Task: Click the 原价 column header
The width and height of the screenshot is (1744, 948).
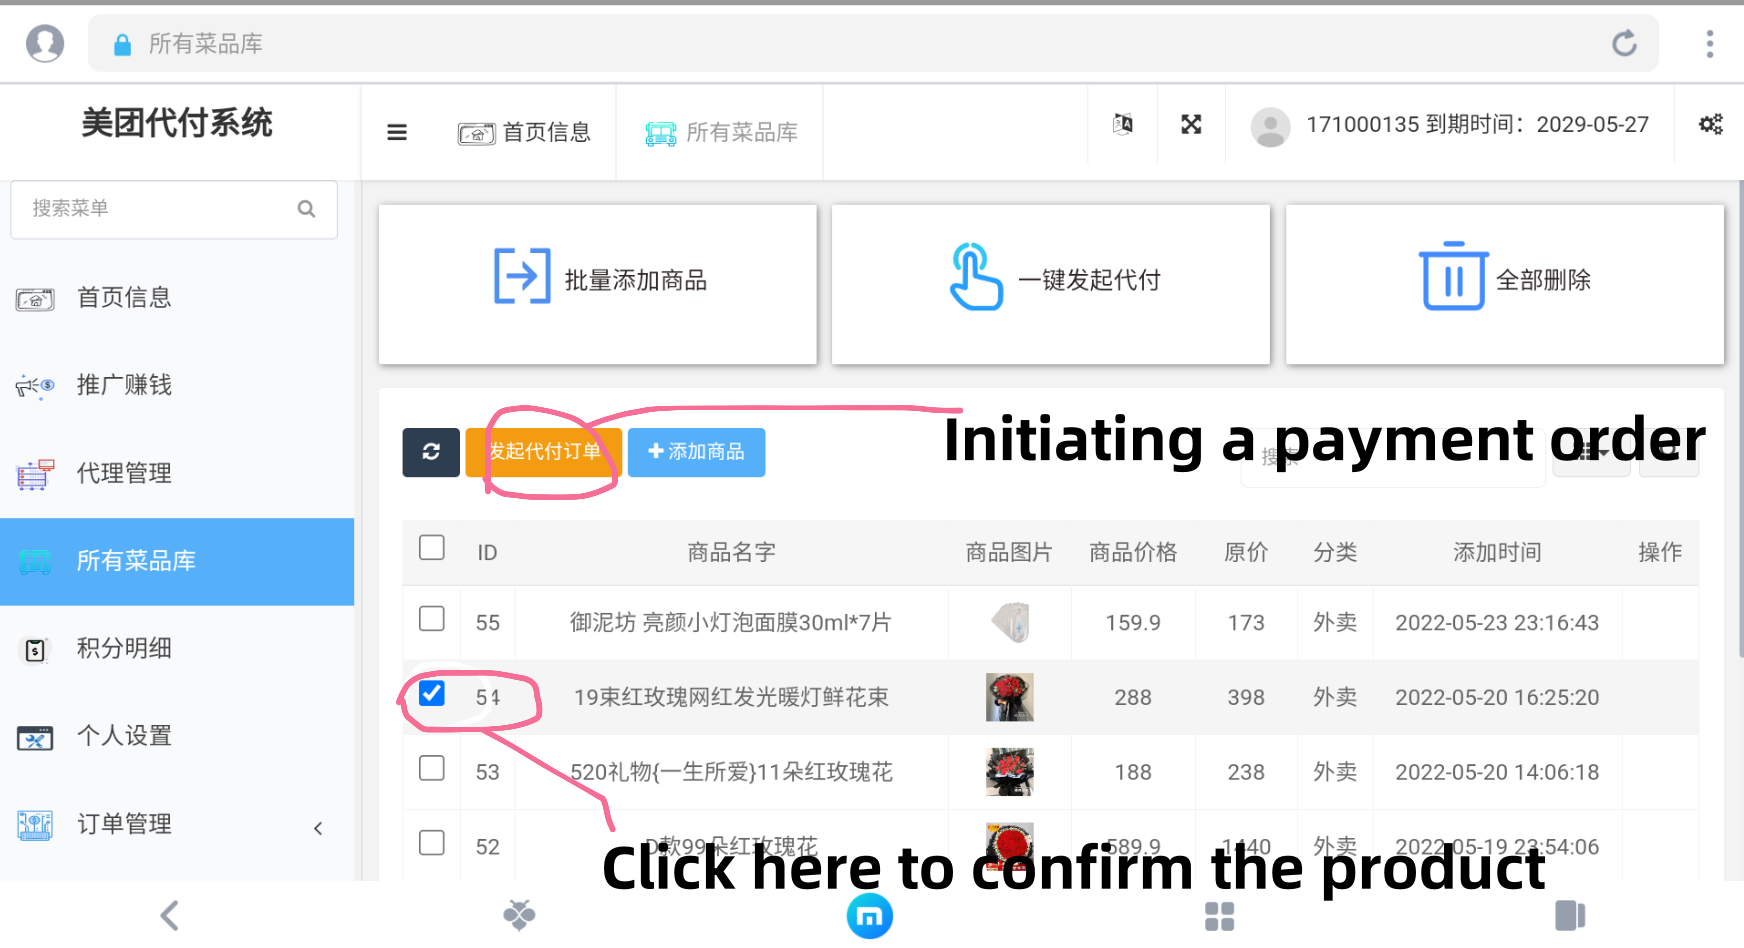Action: [1246, 553]
